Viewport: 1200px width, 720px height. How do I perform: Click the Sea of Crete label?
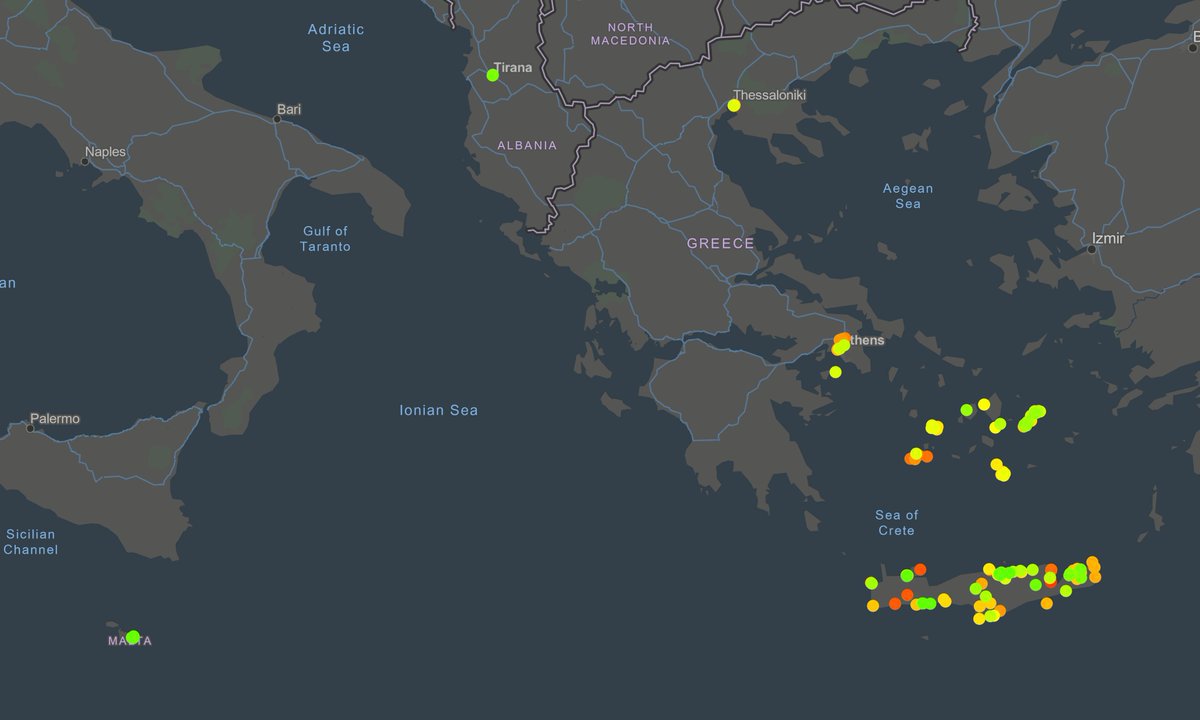896,523
